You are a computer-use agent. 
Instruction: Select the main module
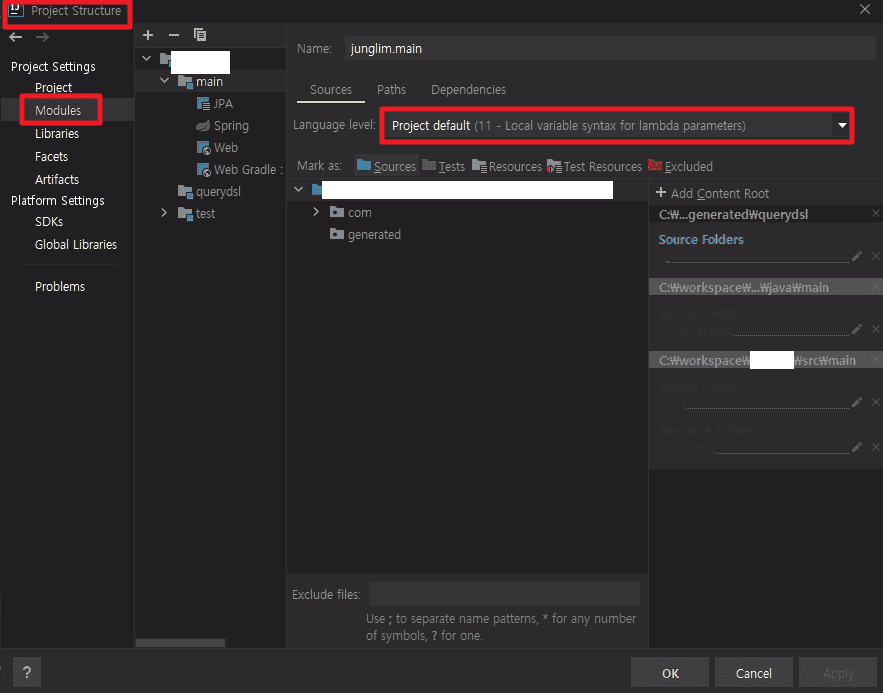tap(200, 82)
